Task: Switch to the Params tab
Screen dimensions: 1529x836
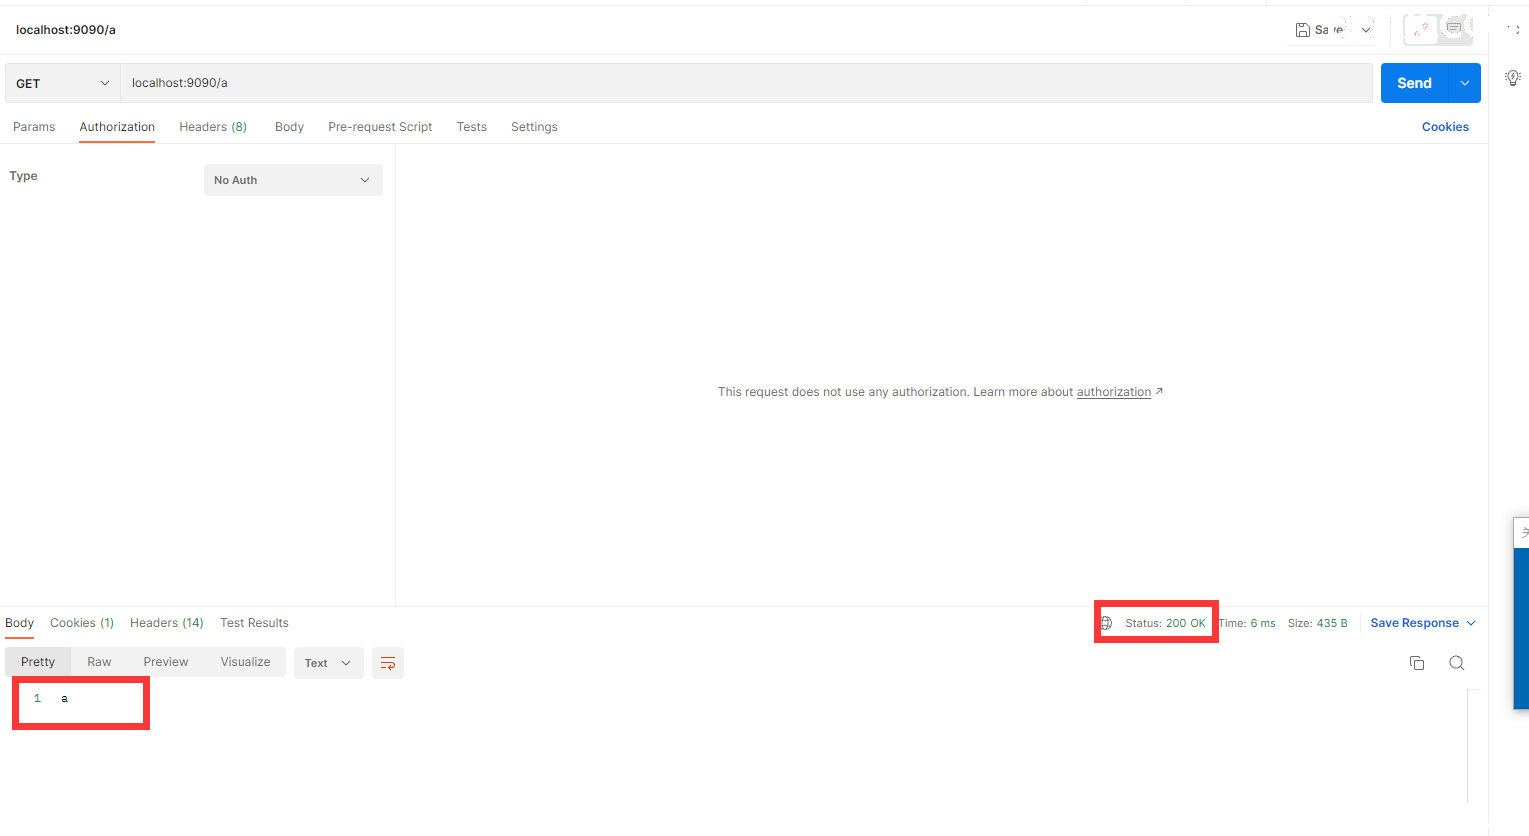Action: pos(34,127)
